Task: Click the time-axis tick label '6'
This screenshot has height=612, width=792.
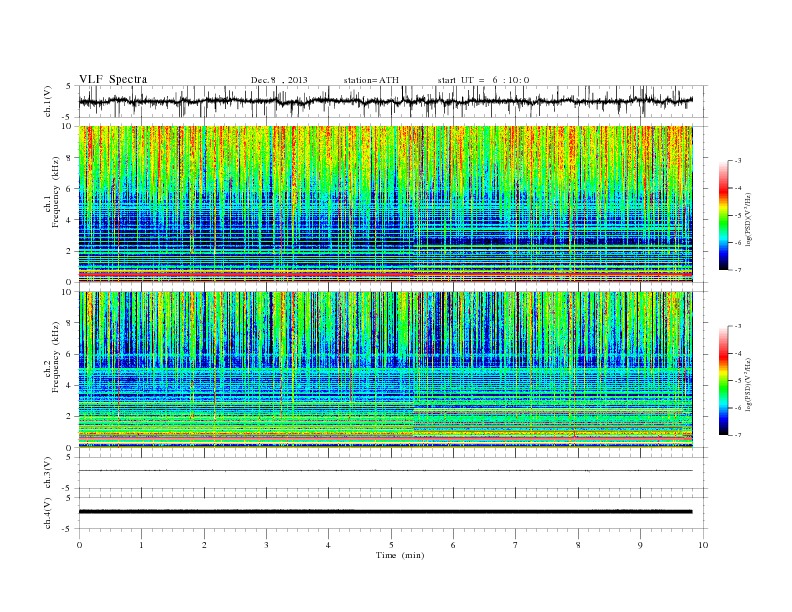Action: coord(453,545)
